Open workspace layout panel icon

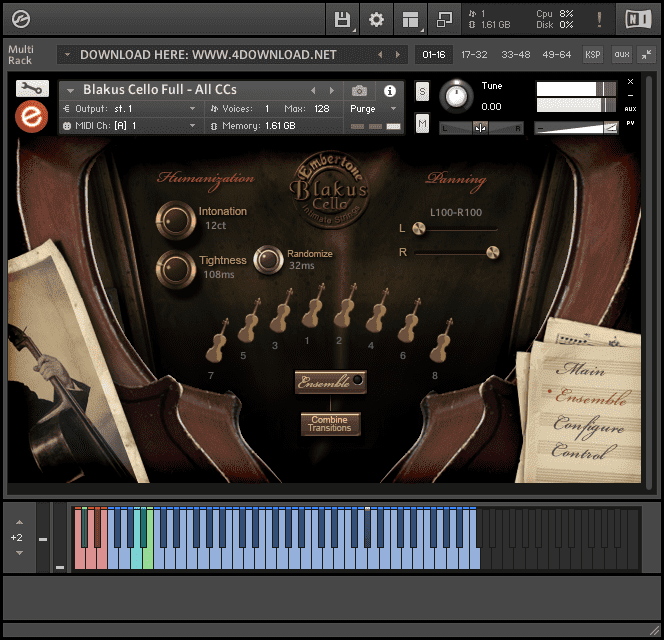(x=410, y=19)
